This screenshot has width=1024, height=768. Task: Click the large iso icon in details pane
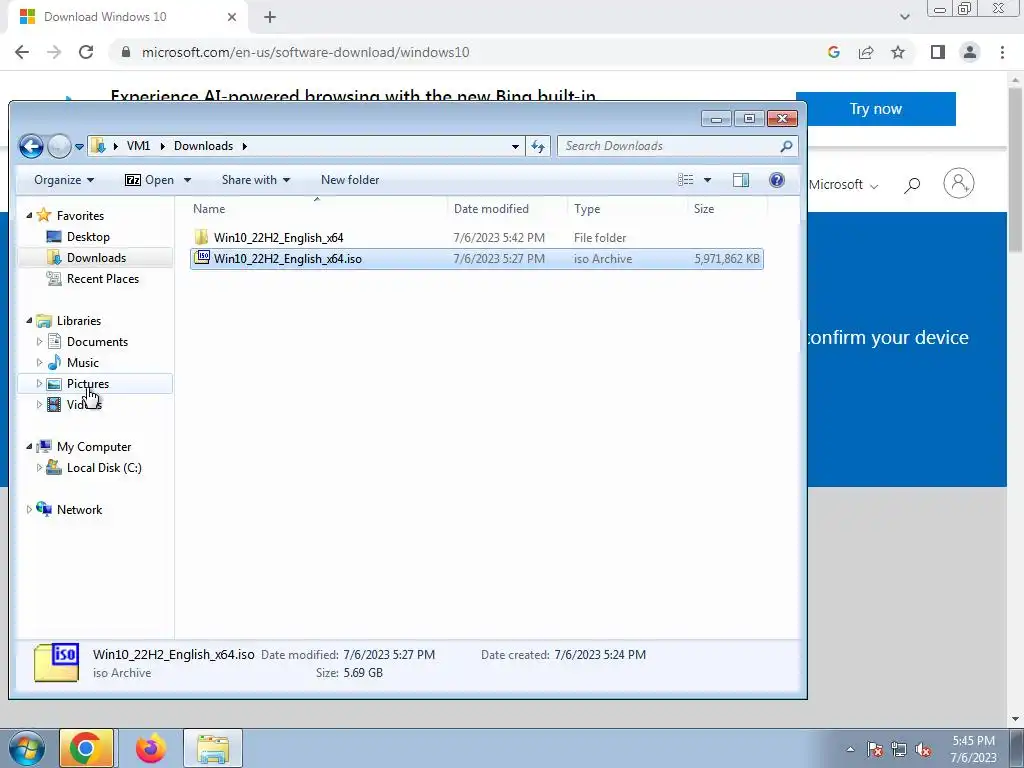coord(56,662)
